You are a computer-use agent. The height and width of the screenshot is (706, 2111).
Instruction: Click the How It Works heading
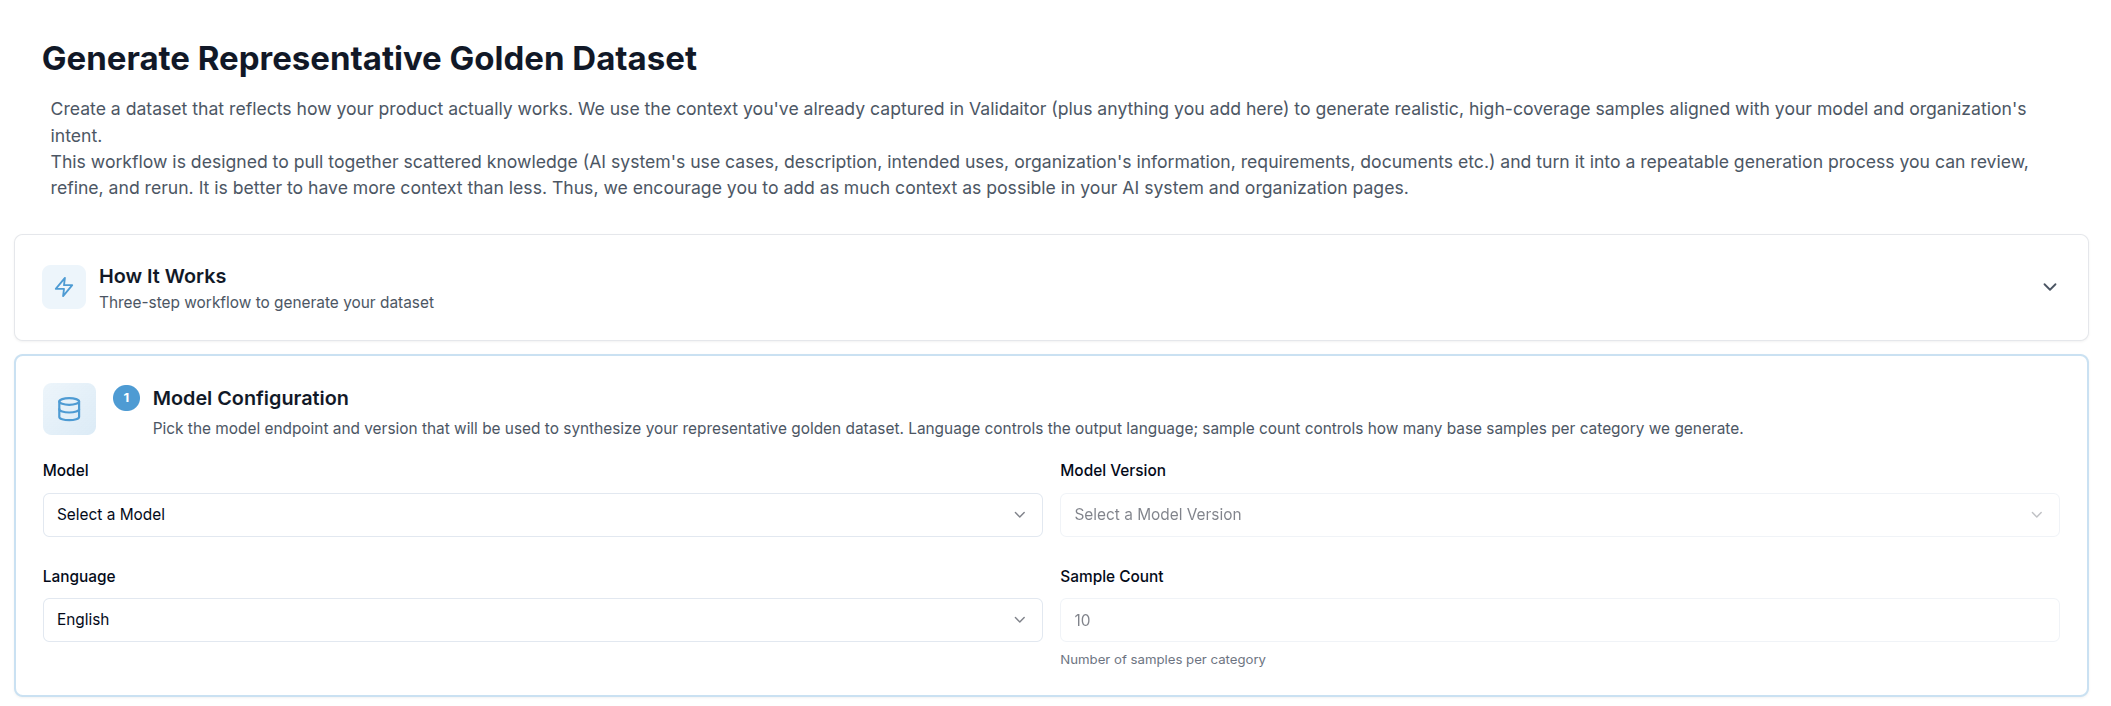162,276
